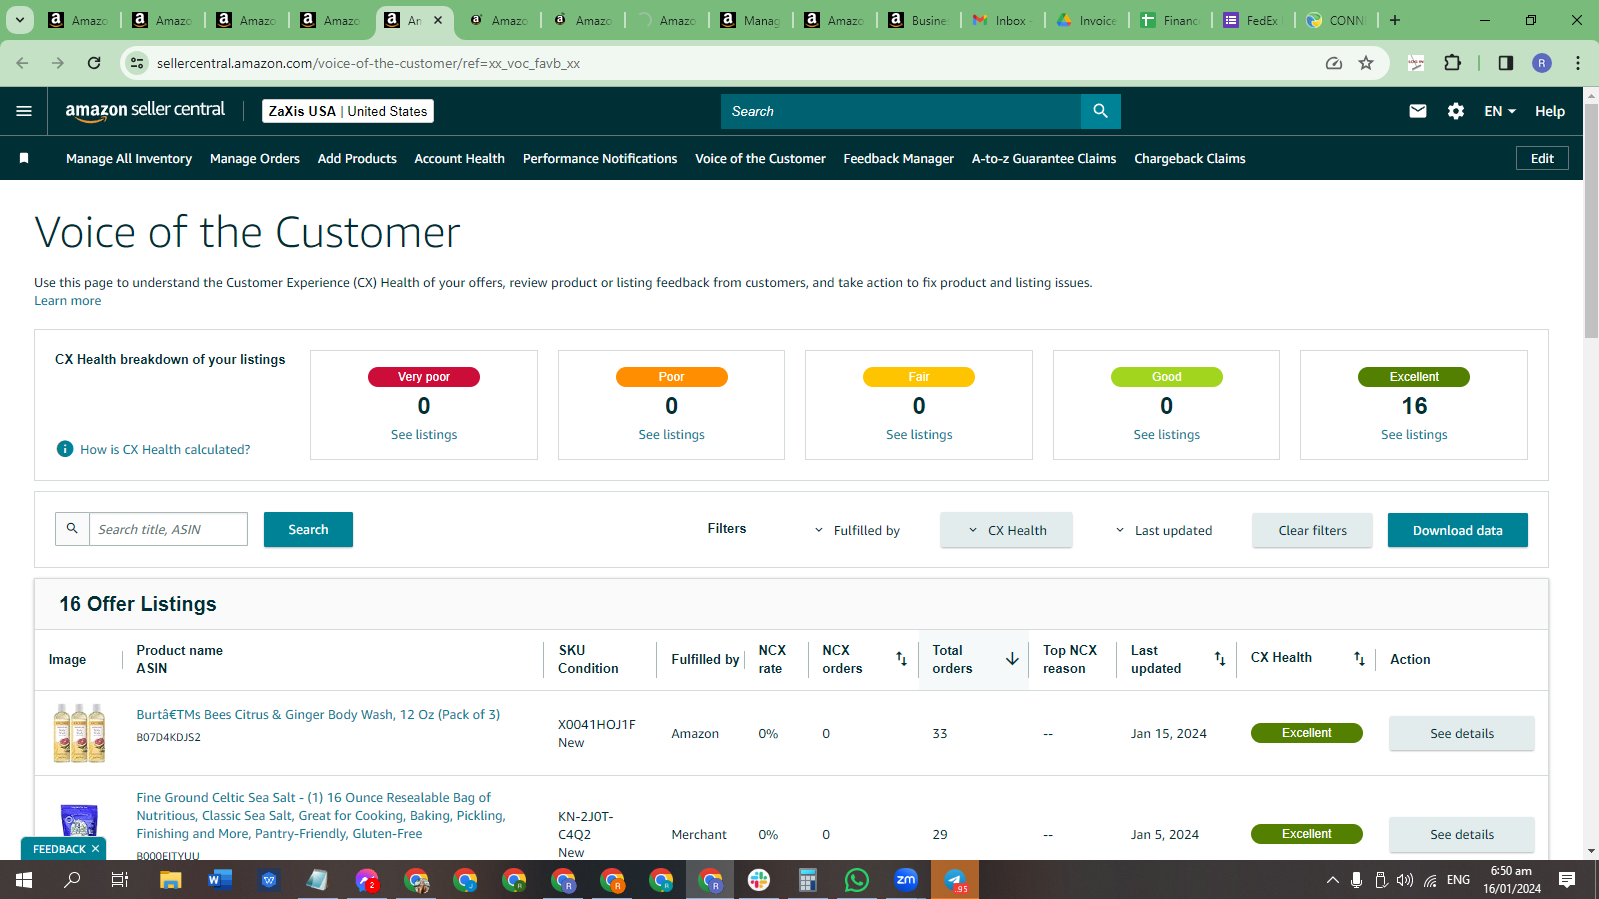
Task: Open WhatsApp from the taskbar
Action: click(857, 880)
